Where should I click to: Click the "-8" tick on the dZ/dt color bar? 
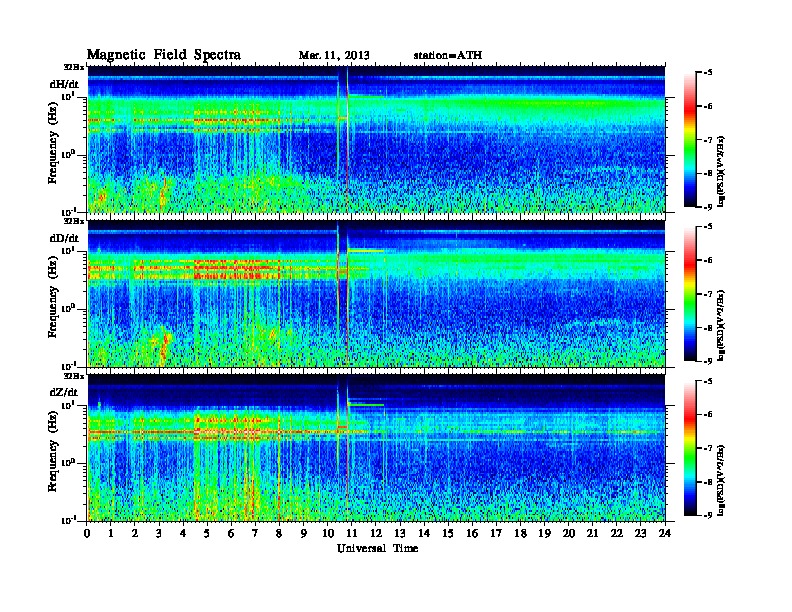708,482
